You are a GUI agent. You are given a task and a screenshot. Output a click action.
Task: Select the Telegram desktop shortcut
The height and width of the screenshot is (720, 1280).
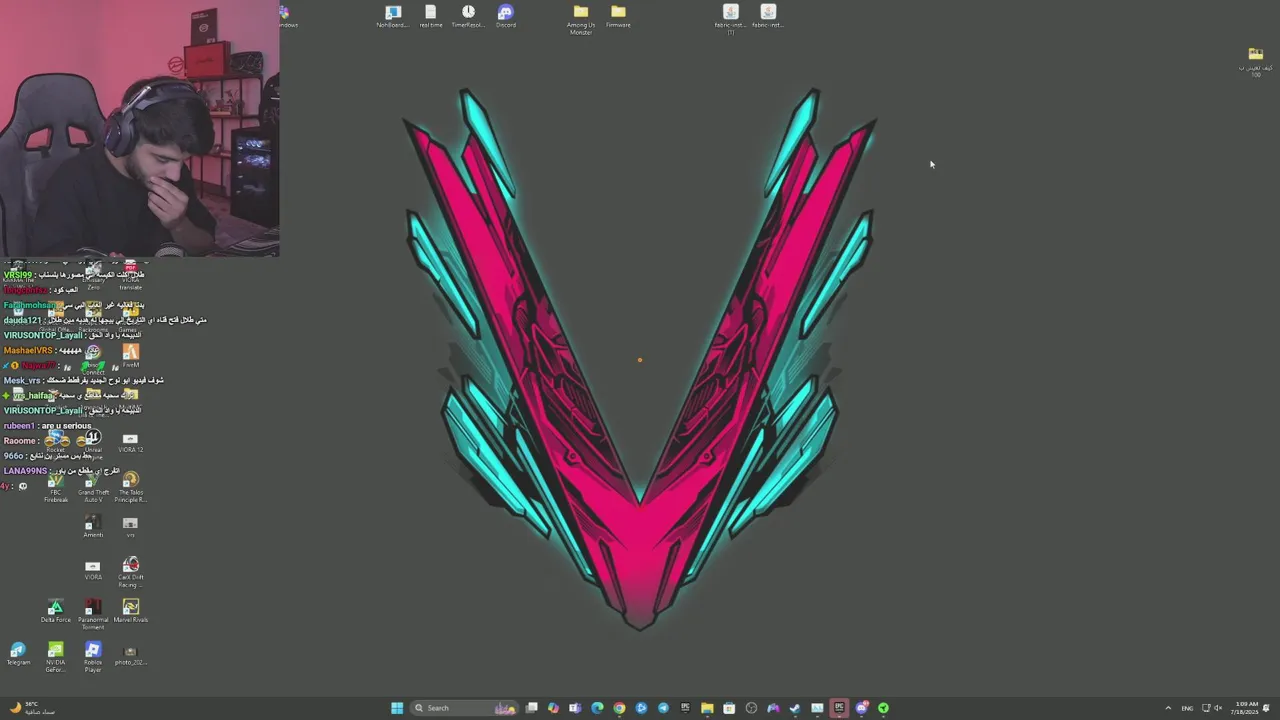(18, 654)
